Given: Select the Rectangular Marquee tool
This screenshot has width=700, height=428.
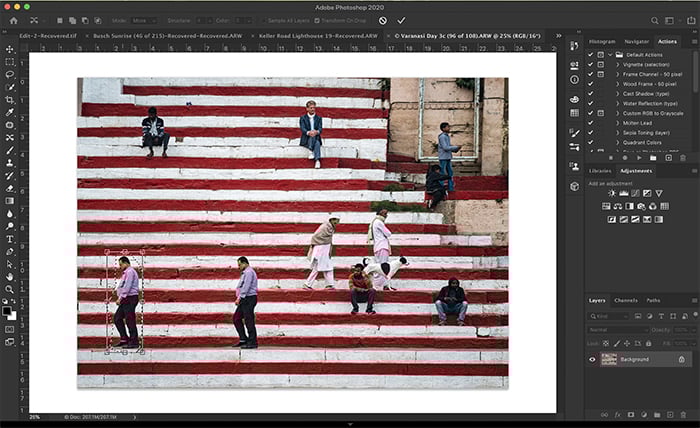Looking at the screenshot, I should 9,62.
